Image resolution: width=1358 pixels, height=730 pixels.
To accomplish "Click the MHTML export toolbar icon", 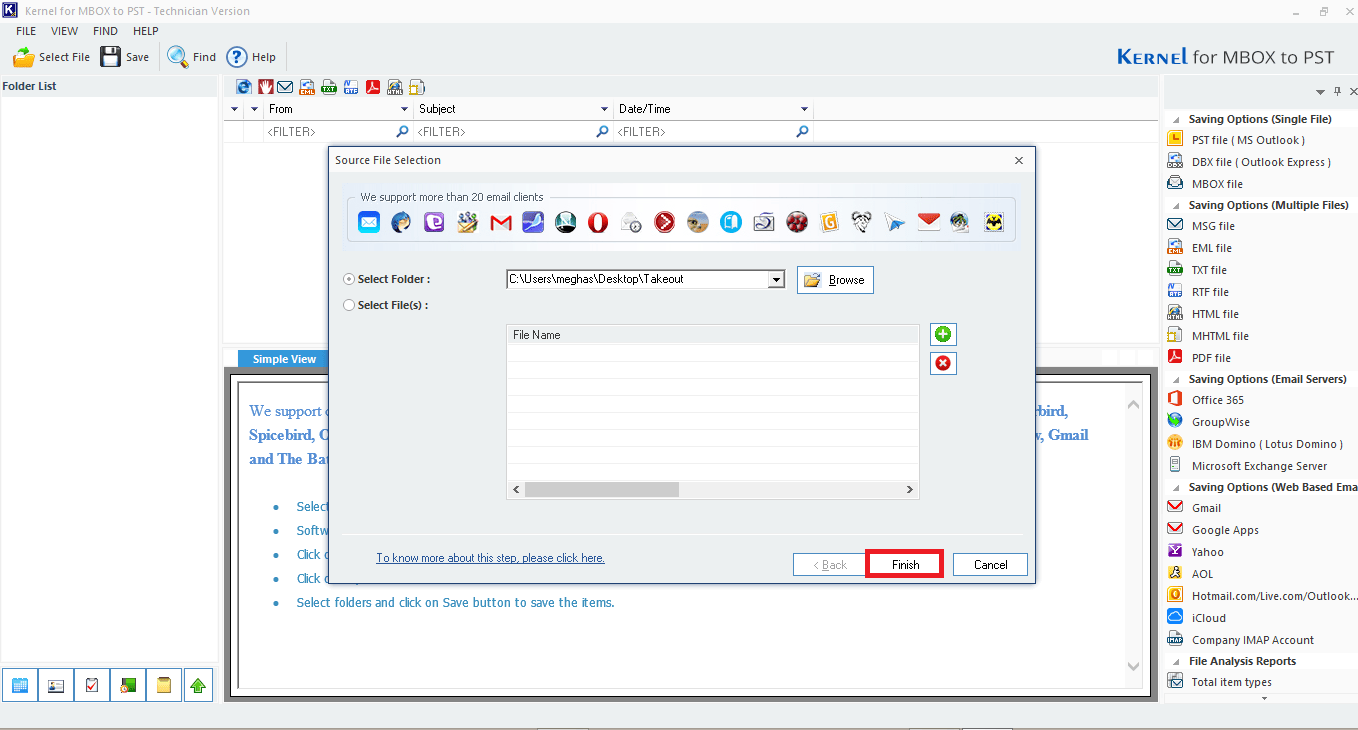I will tap(417, 87).
